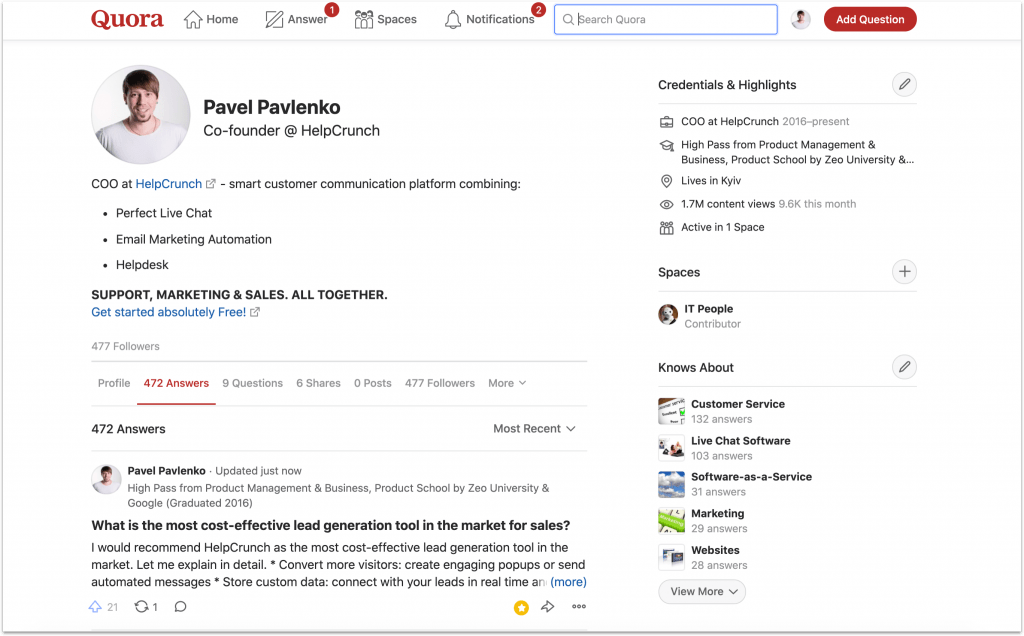Open the Home feed icon
The height and width of the screenshot is (636, 1024).
click(193, 20)
